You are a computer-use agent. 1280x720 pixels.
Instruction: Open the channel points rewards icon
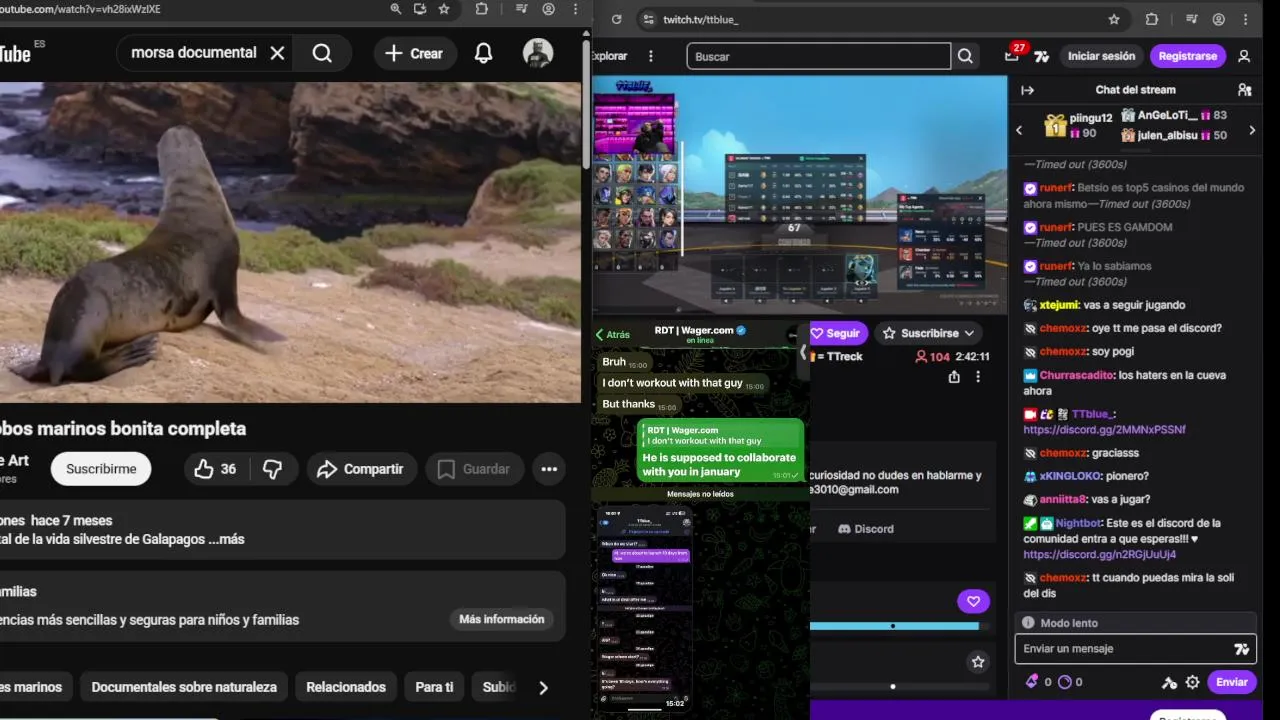click(1065, 682)
